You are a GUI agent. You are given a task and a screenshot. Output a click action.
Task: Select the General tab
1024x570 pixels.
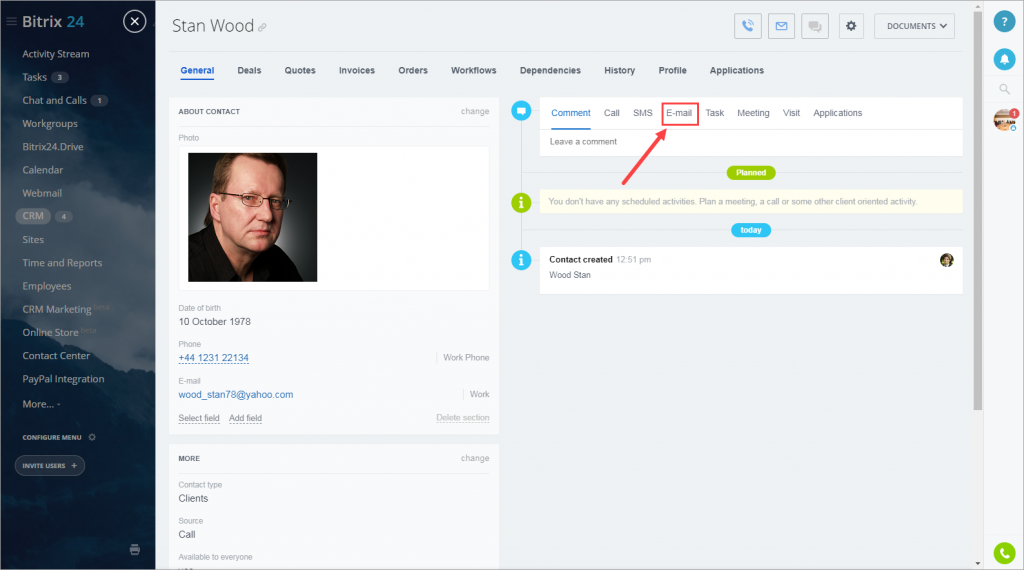point(197,71)
